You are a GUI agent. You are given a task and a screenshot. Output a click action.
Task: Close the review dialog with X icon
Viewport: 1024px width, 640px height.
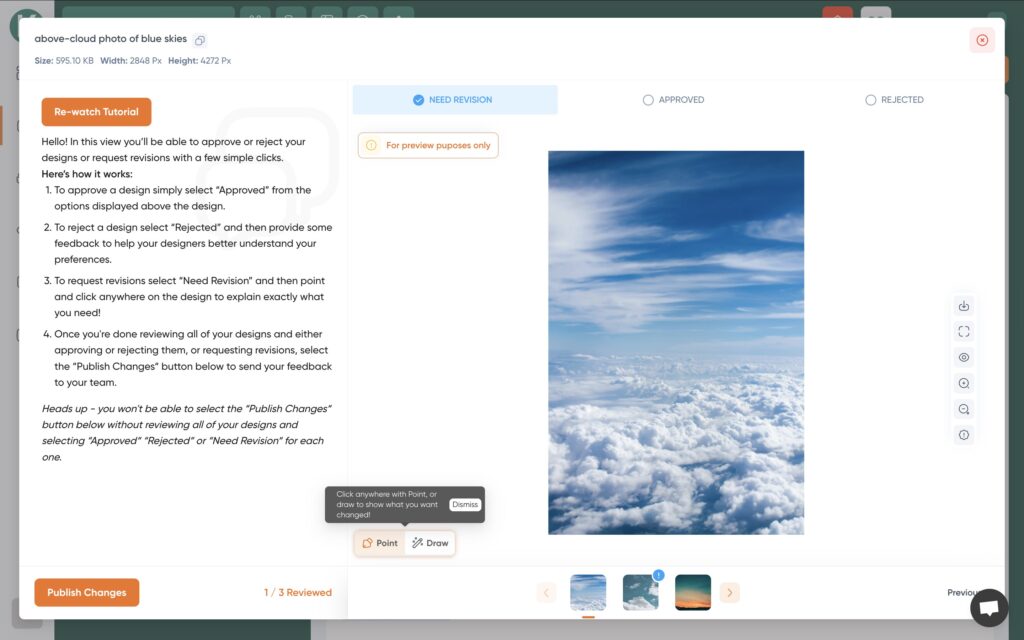982,40
